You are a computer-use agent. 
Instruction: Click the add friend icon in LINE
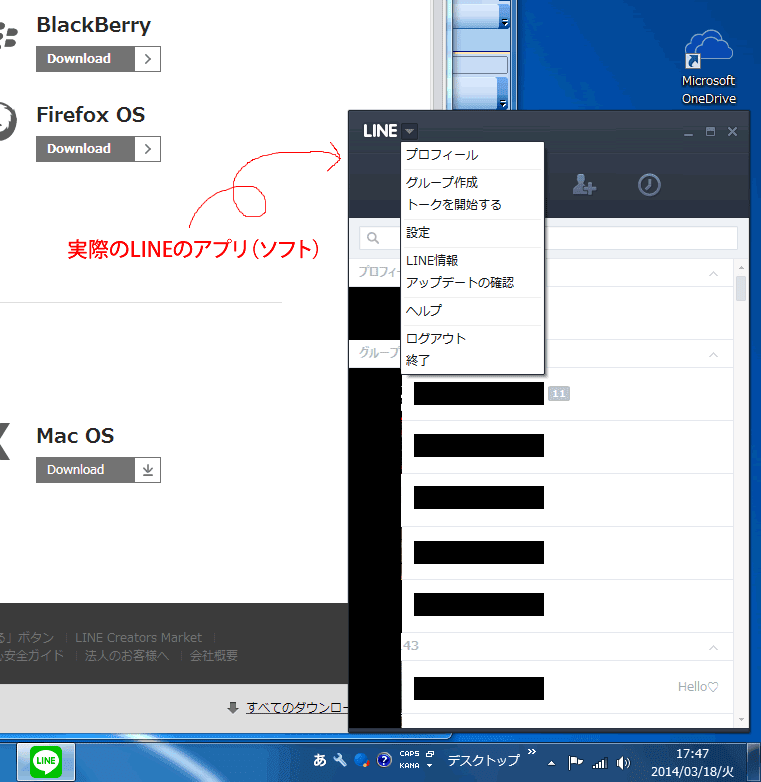pos(584,185)
